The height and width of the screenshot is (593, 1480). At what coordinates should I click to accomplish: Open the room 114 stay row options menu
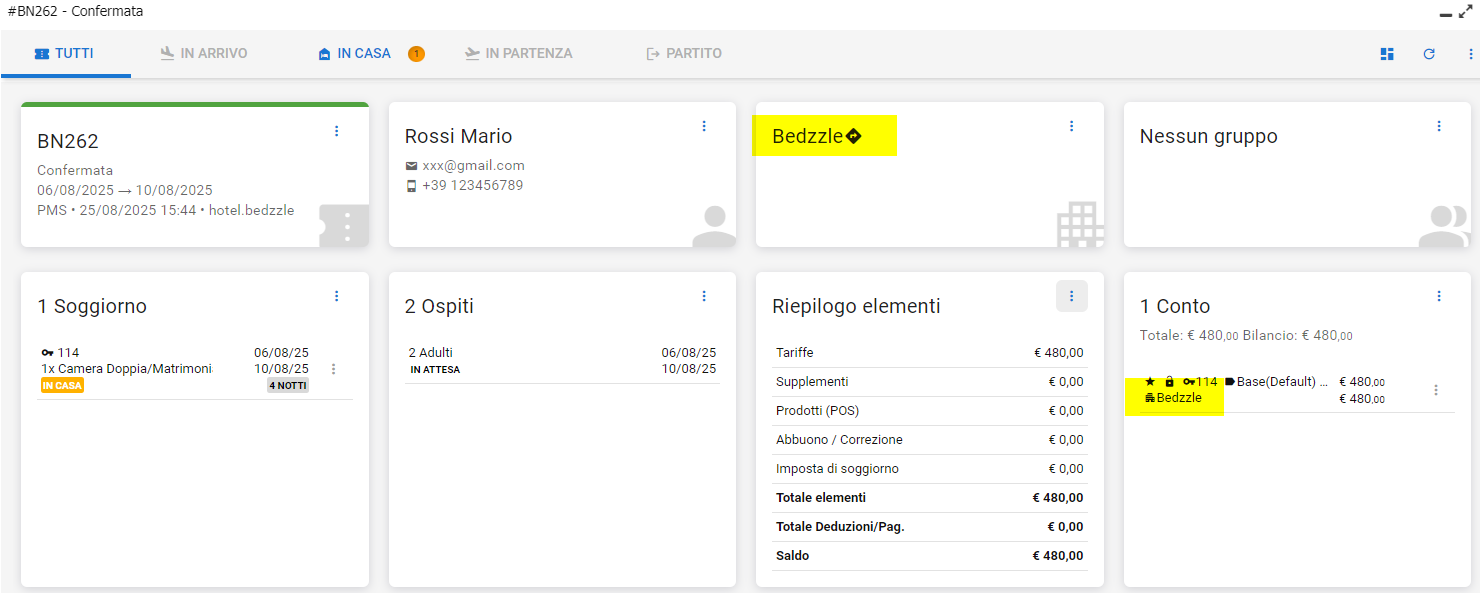(334, 369)
